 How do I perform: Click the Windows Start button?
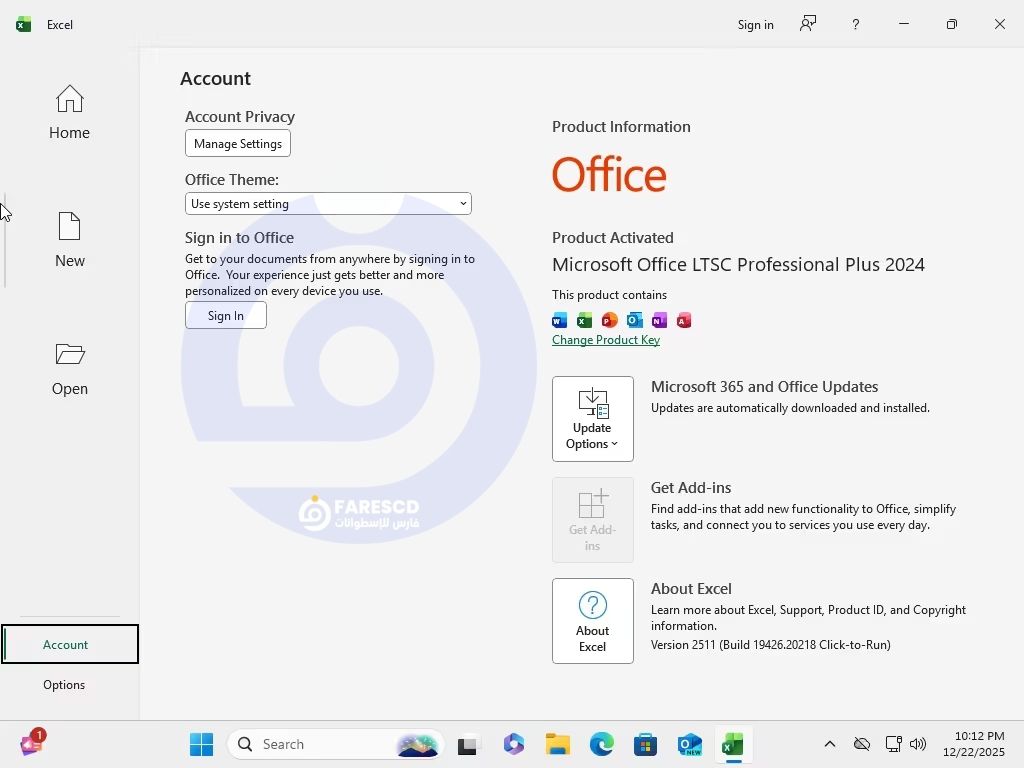coord(201,744)
